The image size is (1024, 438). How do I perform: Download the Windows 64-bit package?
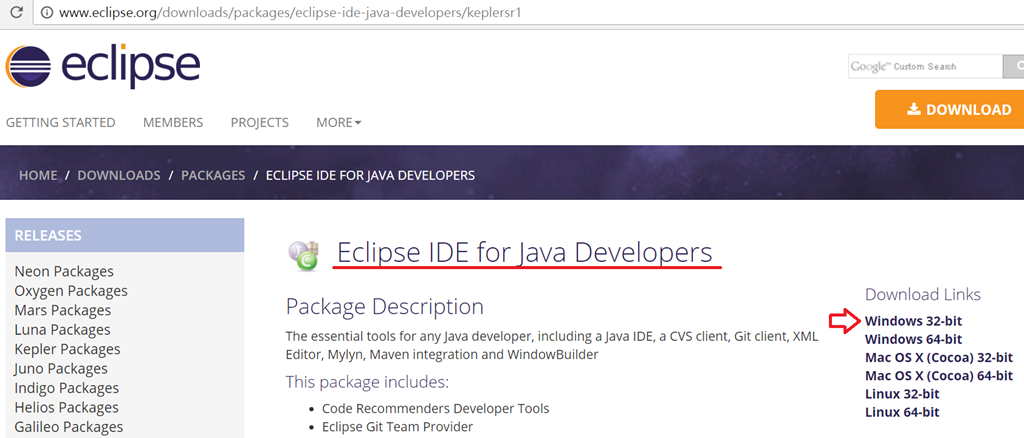(x=913, y=339)
